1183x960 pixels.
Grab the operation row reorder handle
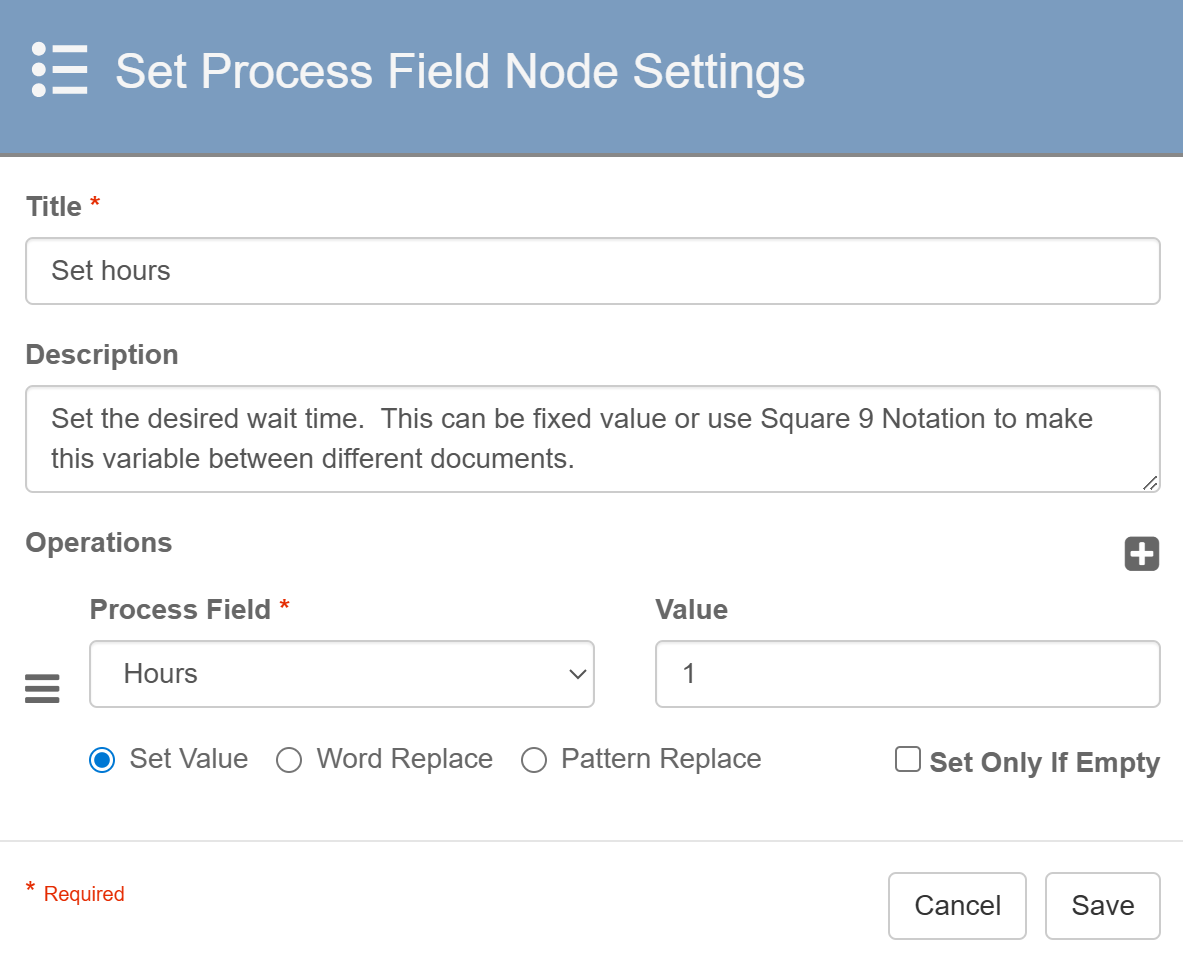[42, 689]
